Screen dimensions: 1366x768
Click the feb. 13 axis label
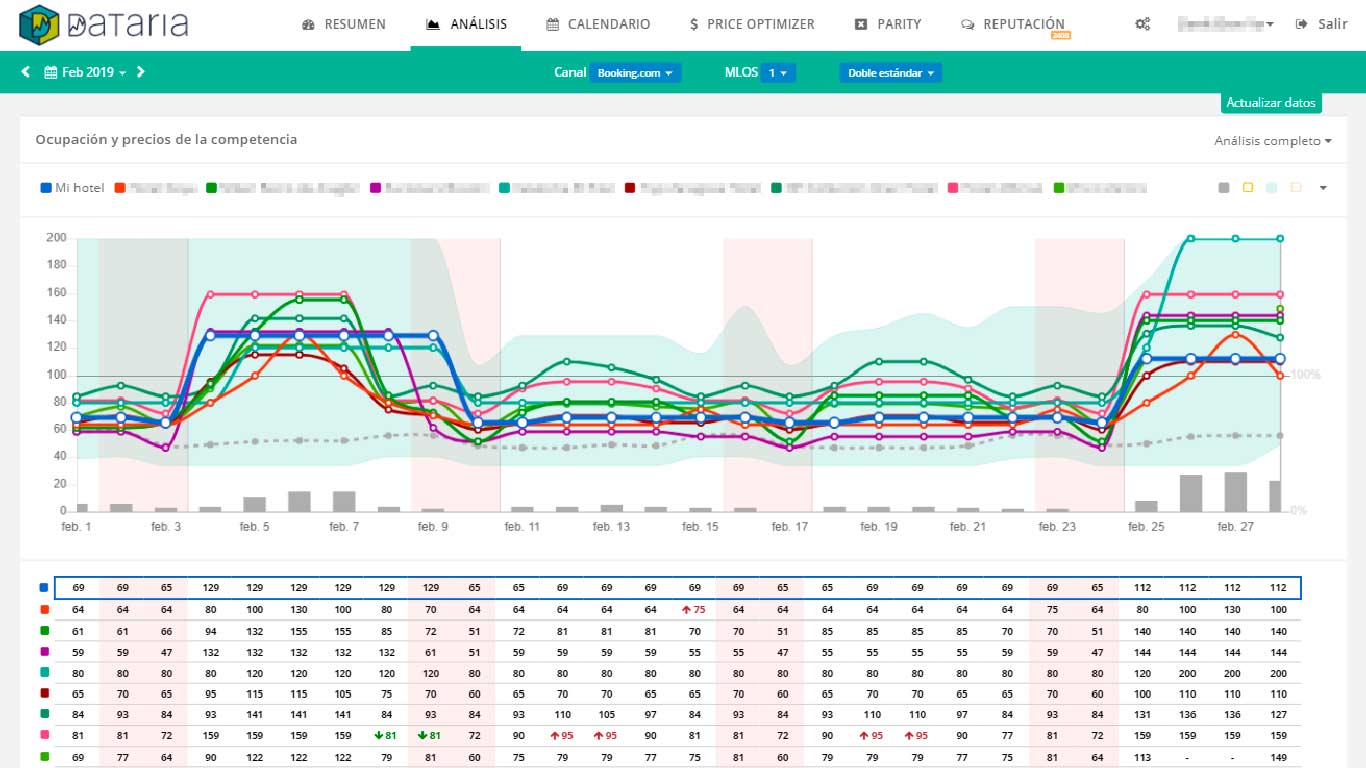[609, 527]
